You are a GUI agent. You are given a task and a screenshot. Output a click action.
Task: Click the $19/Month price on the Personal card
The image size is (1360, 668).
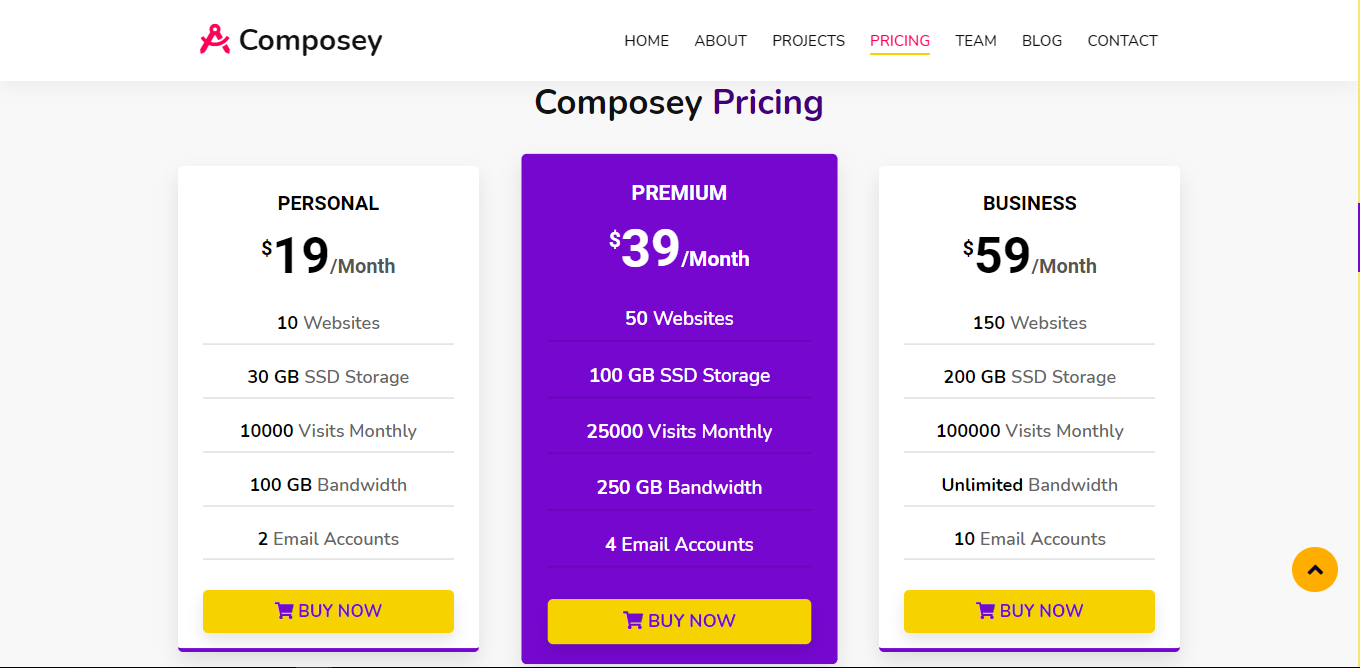coord(328,257)
